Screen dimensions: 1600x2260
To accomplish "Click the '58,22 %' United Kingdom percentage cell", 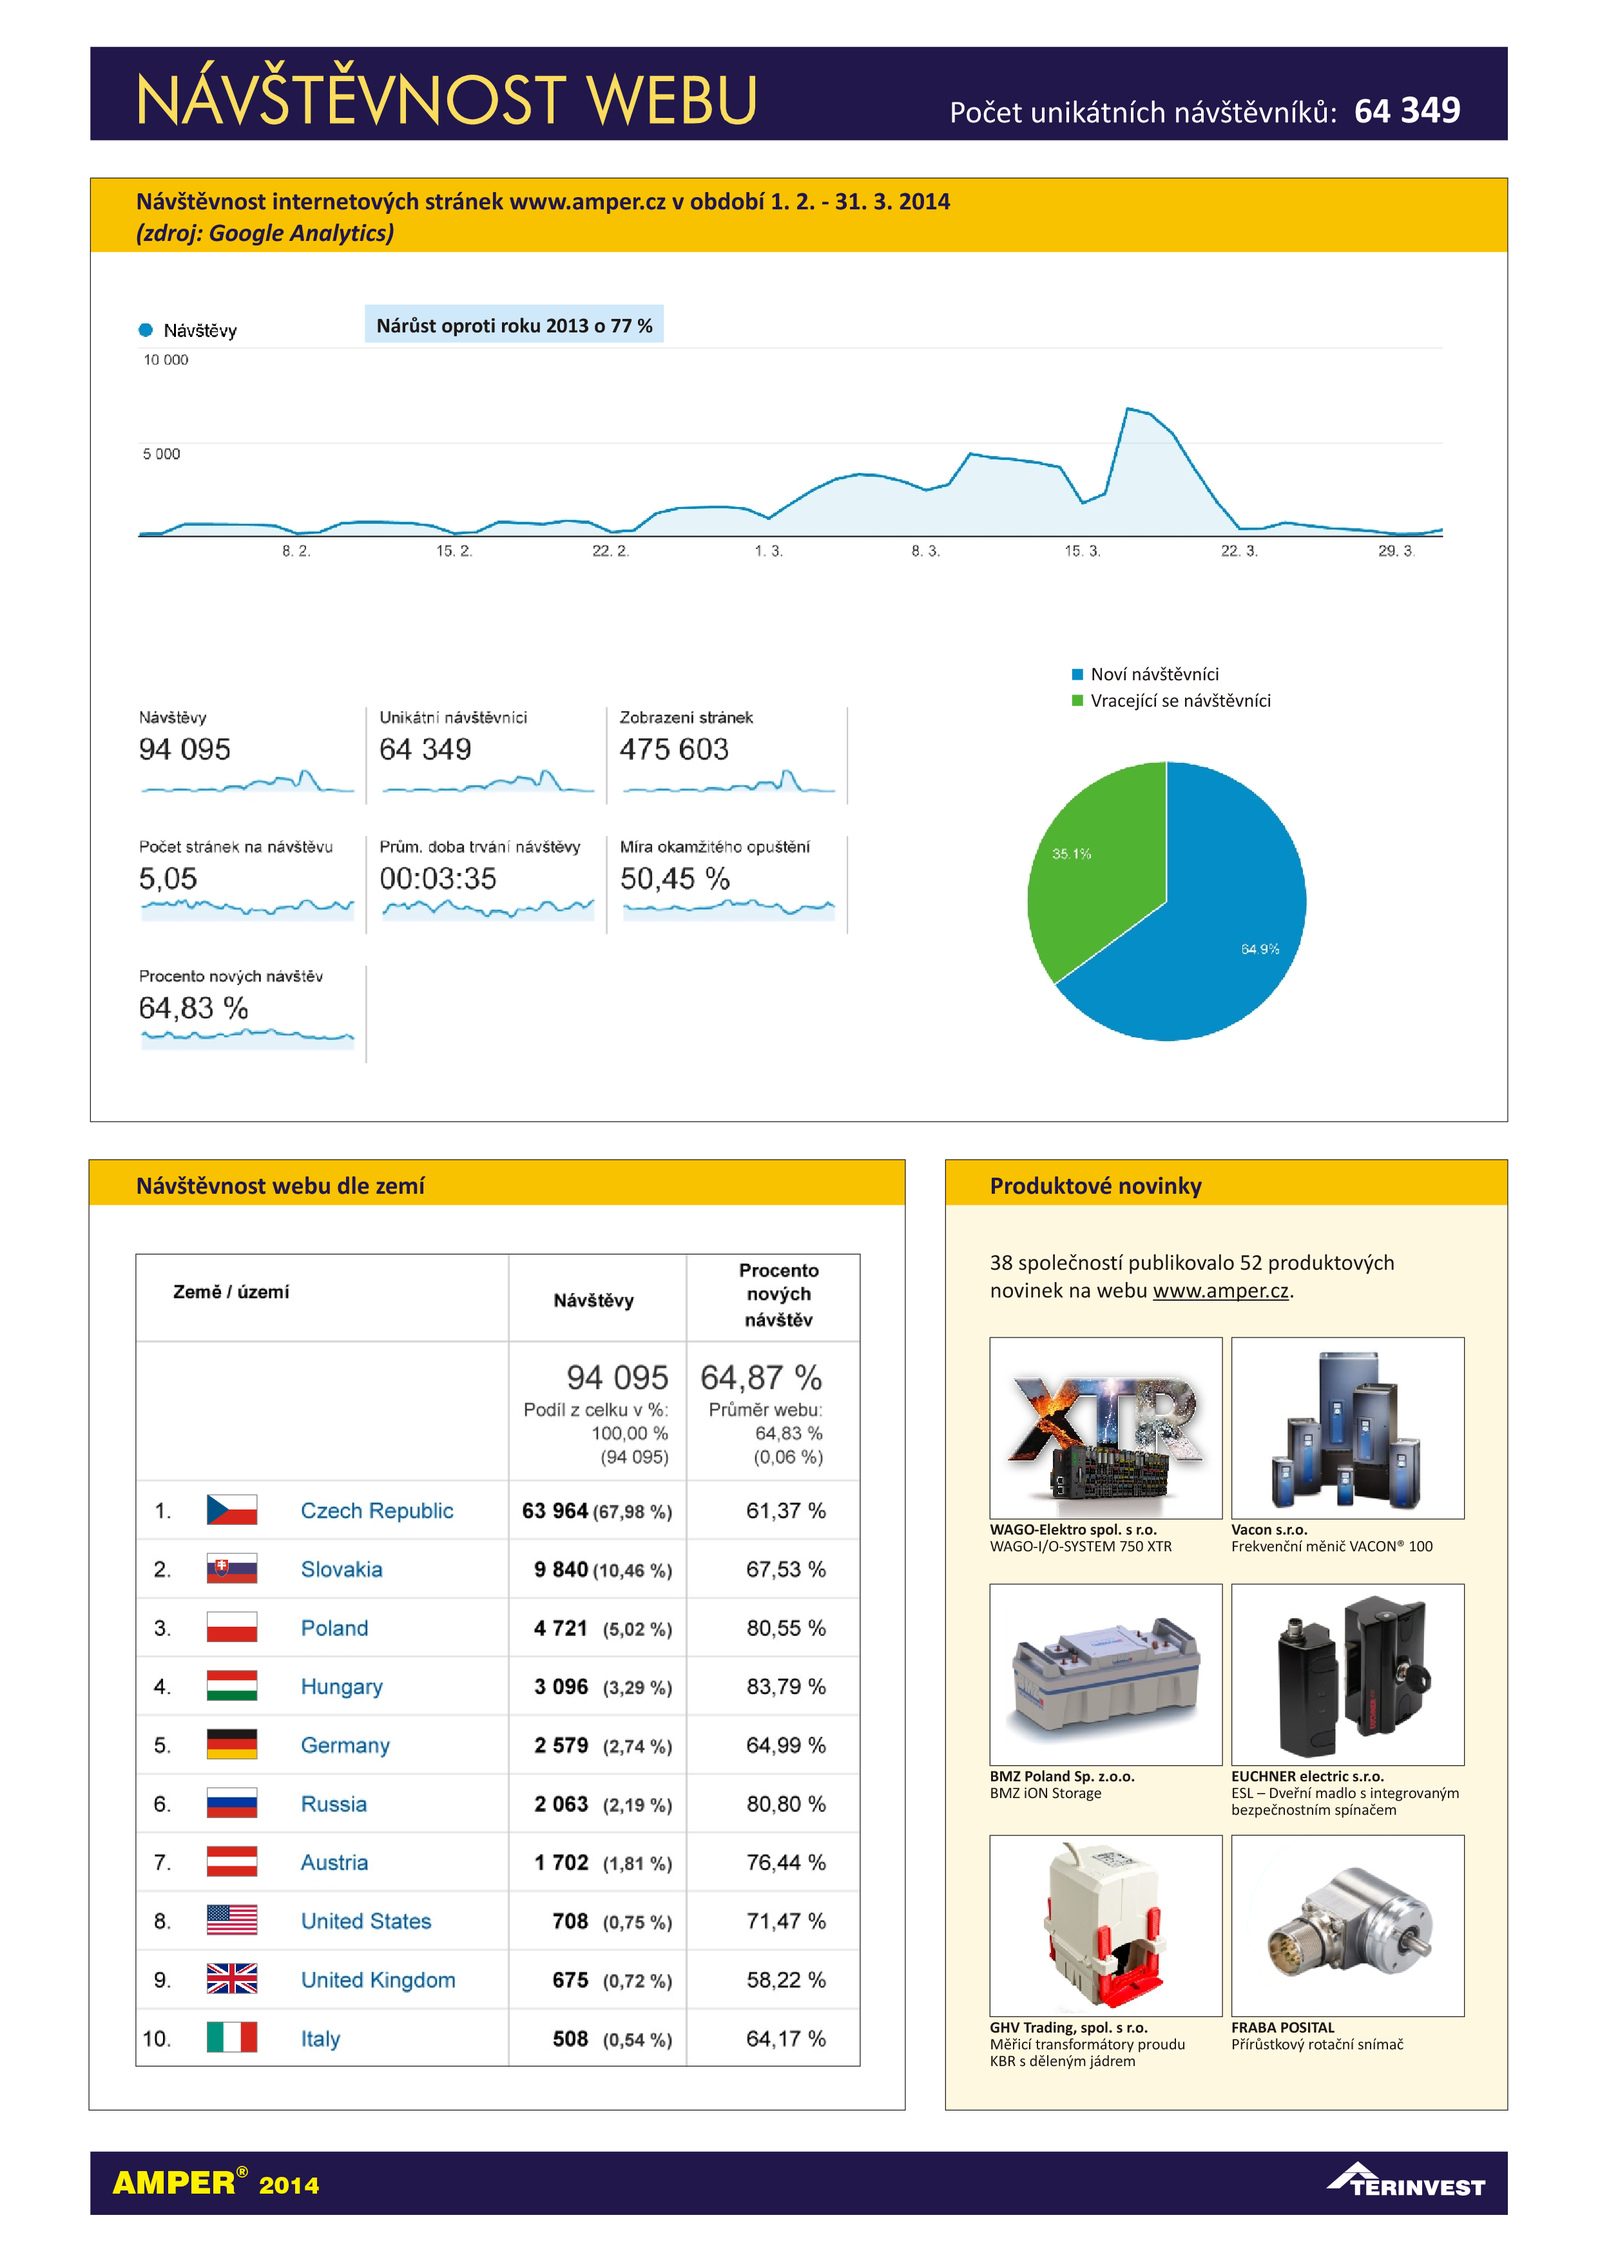I will tap(786, 1980).
